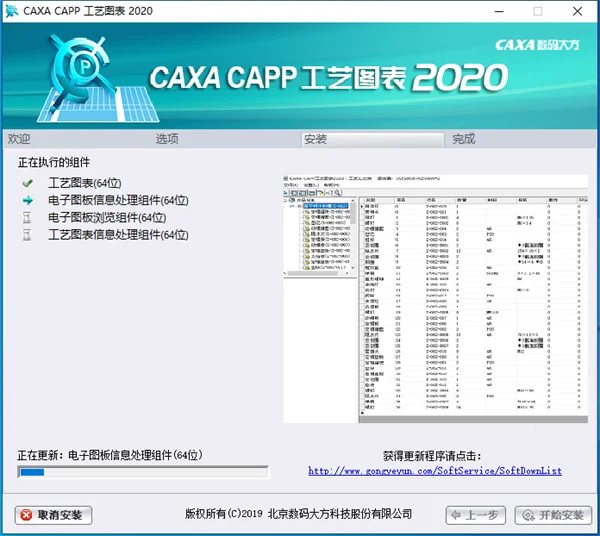
Task: Click the hourglass icon beside 电子图板浏览组件(64位)
Action: point(27,218)
